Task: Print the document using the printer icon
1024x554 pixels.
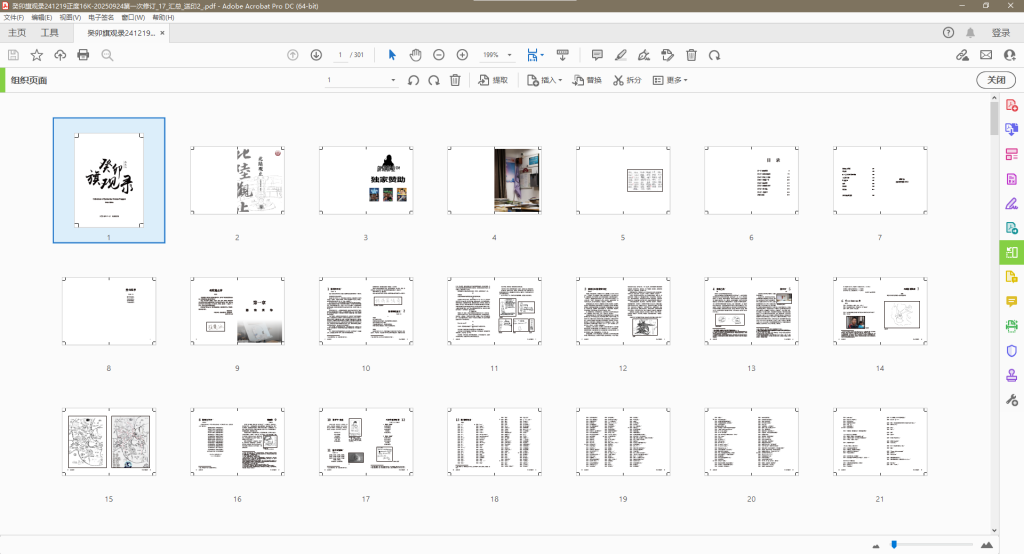Action: pos(84,55)
